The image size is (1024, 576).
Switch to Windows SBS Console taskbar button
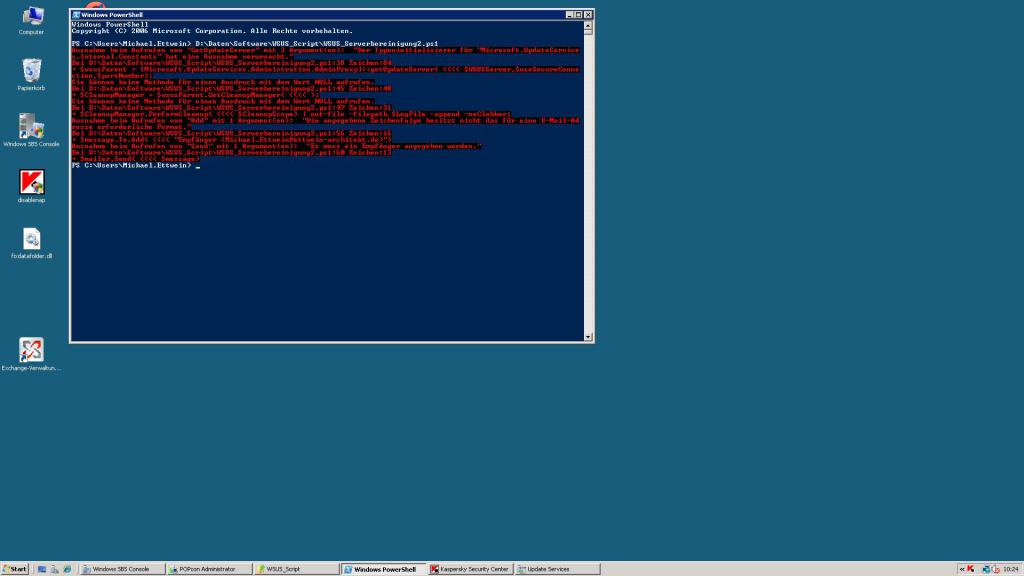click(x=121, y=569)
